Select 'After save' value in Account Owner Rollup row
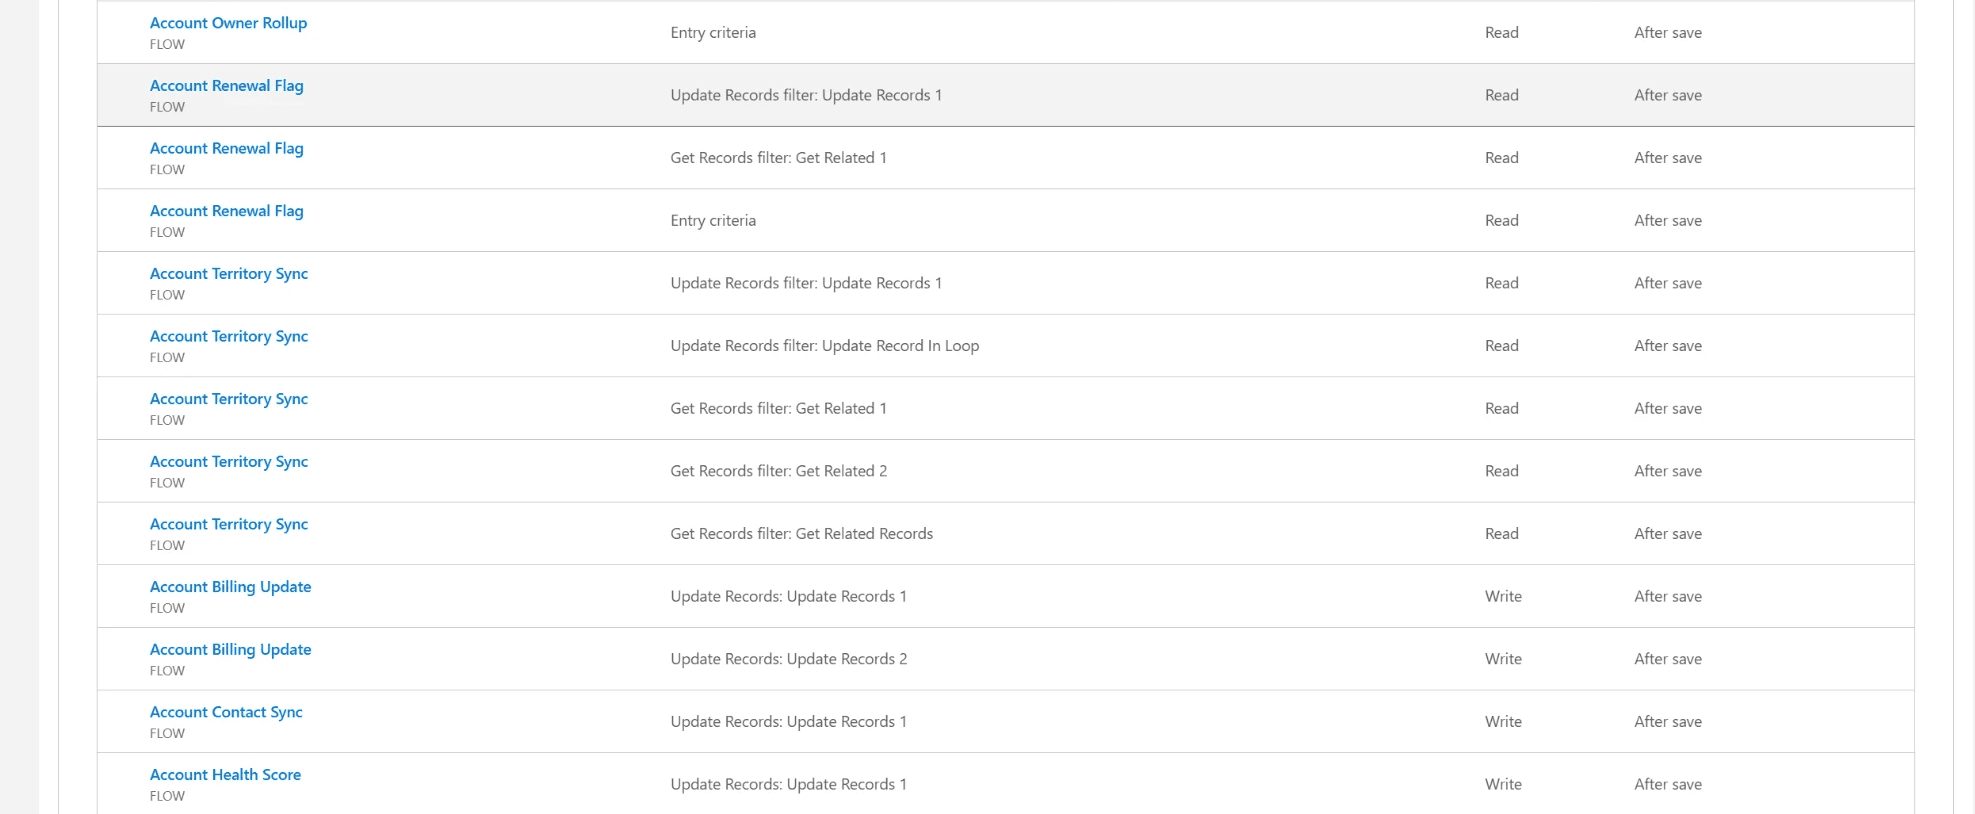 point(1668,33)
